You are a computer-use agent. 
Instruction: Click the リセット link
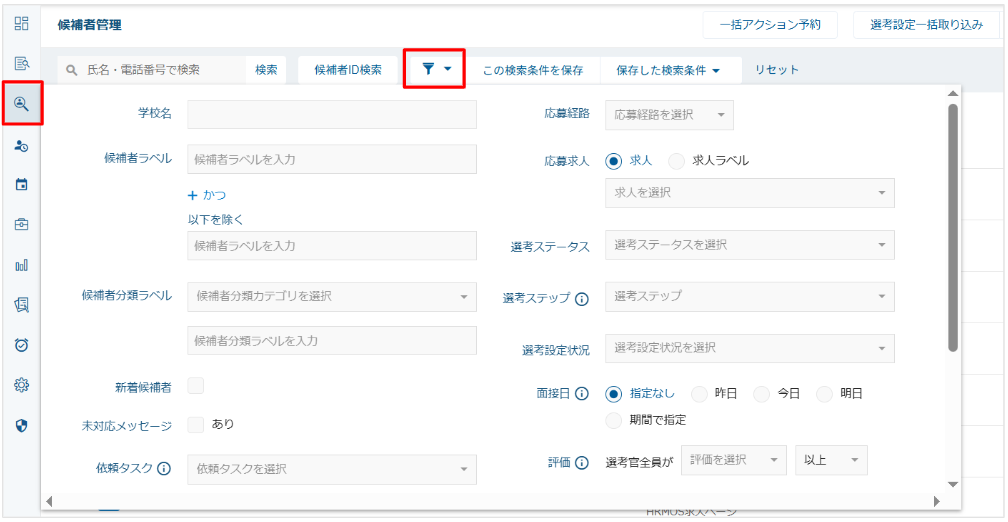pos(777,70)
